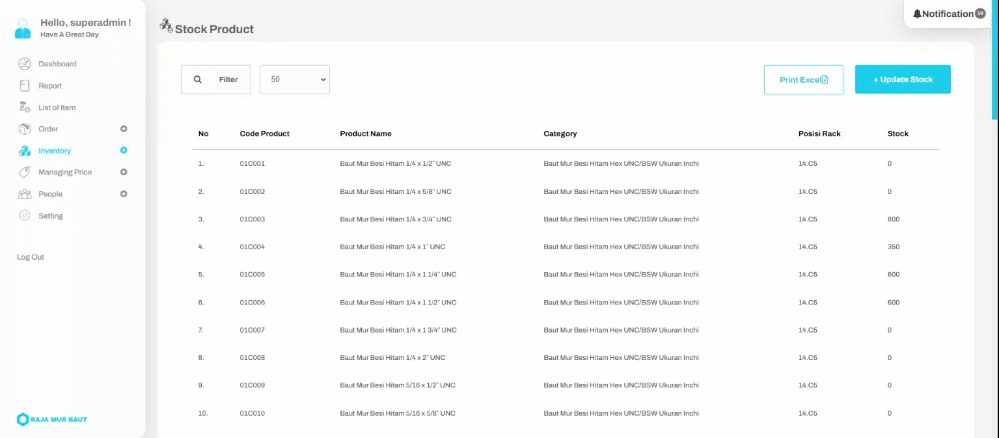Open the rows-per-page dropdown showing 50
Viewport: 999px width, 438px height.
pos(294,80)
